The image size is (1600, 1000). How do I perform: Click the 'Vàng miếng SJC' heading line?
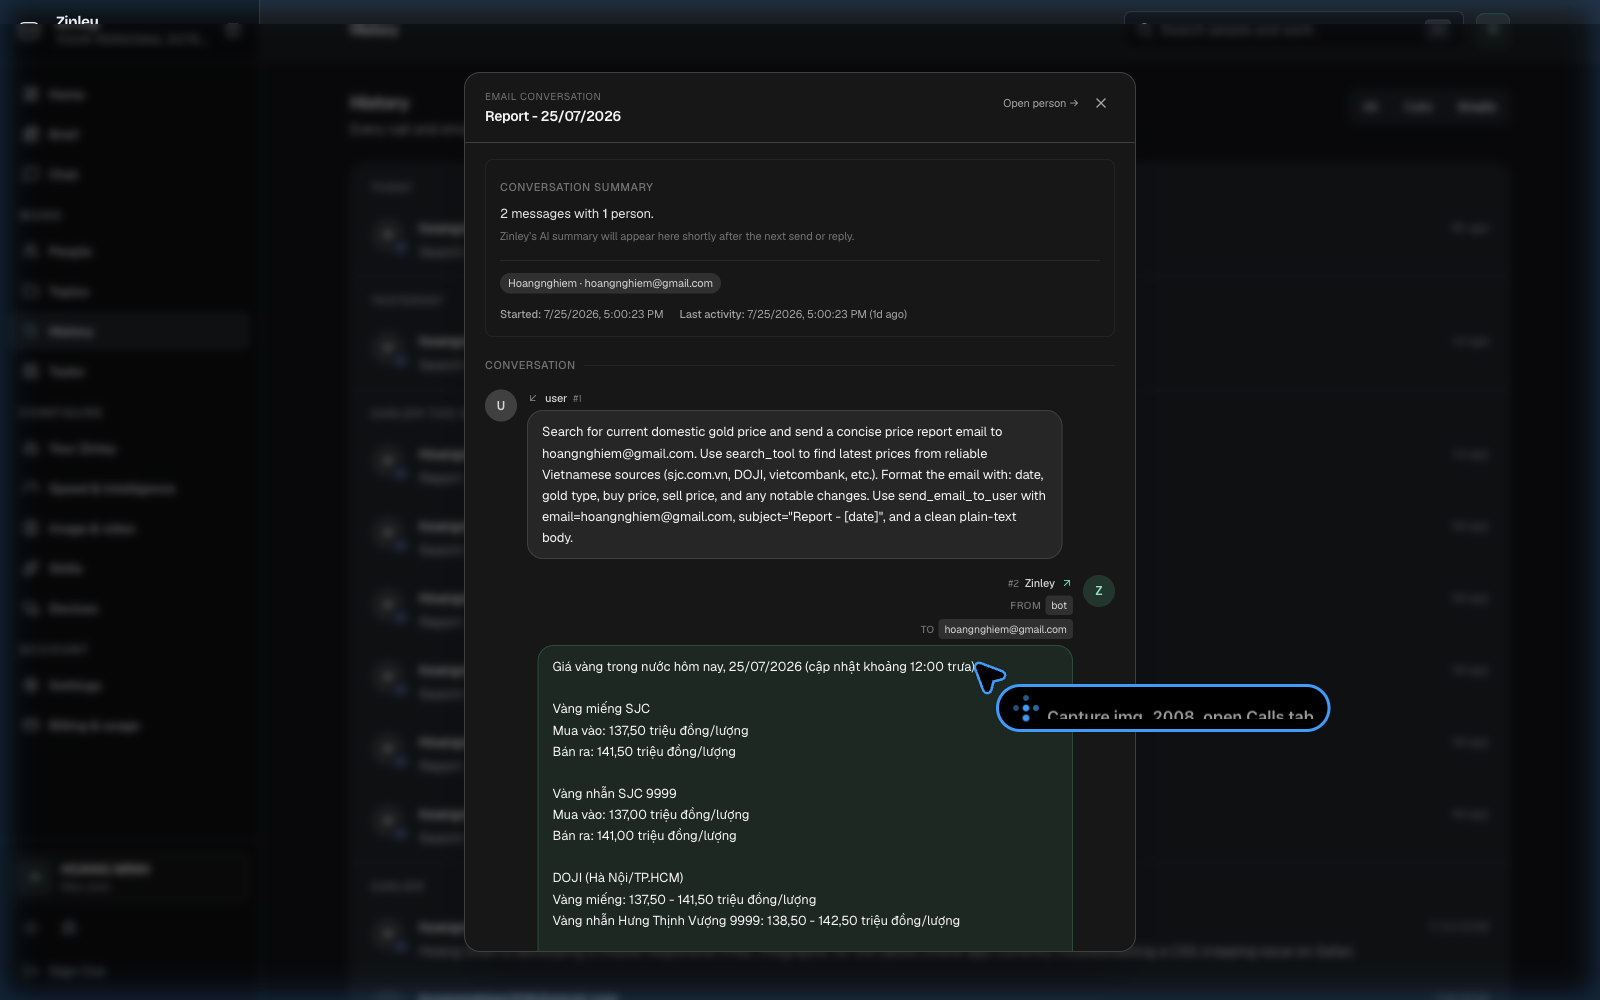[601, 709]
